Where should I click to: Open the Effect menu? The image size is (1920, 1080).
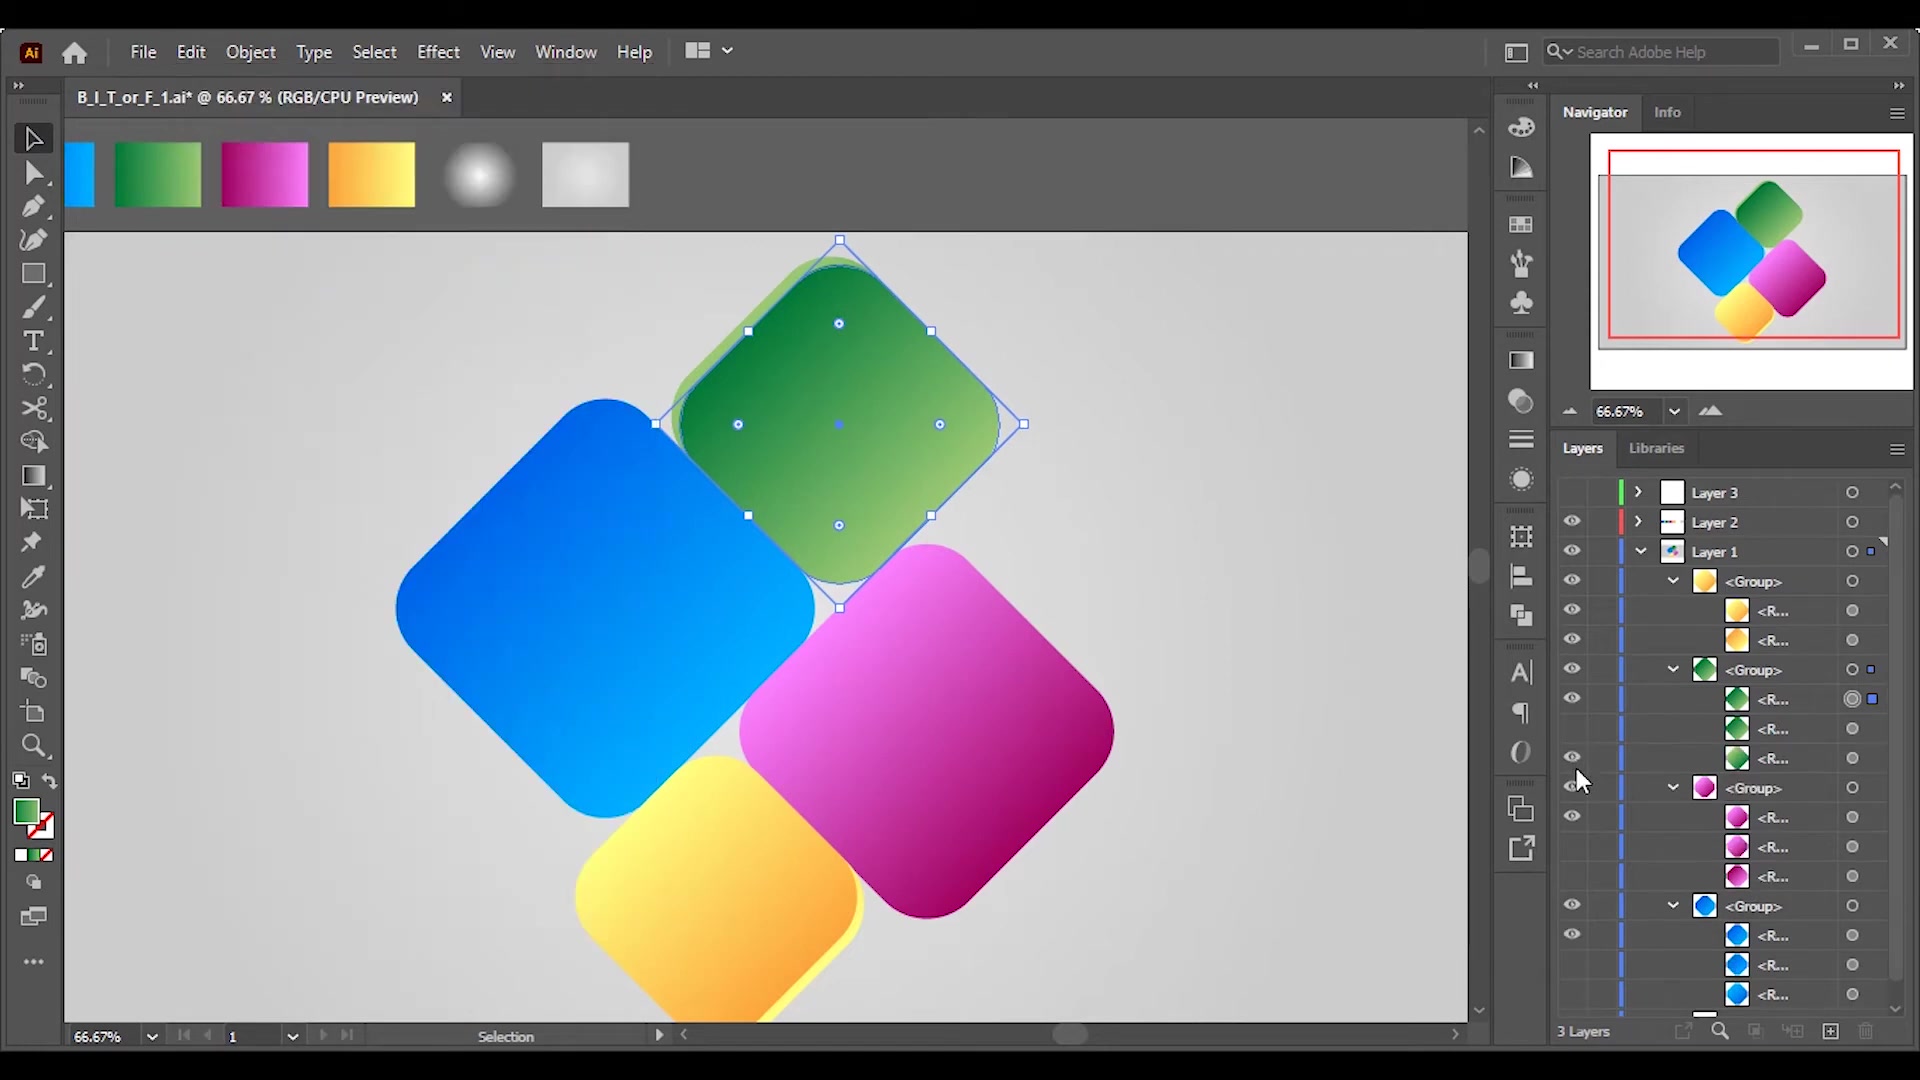tap(438, 52)
